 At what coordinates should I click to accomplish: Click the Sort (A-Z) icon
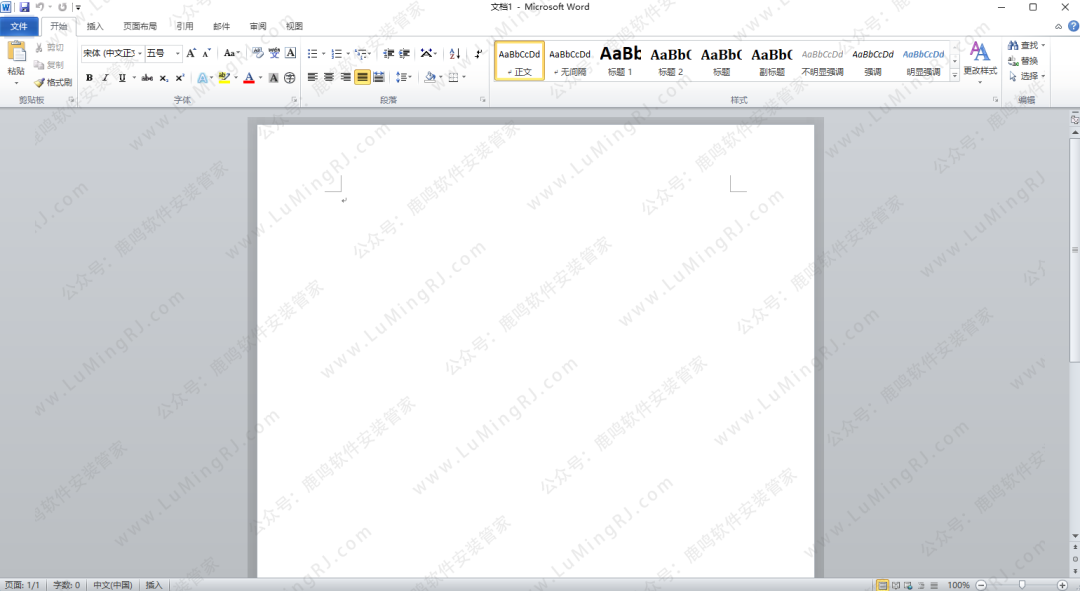coord(454,54)
